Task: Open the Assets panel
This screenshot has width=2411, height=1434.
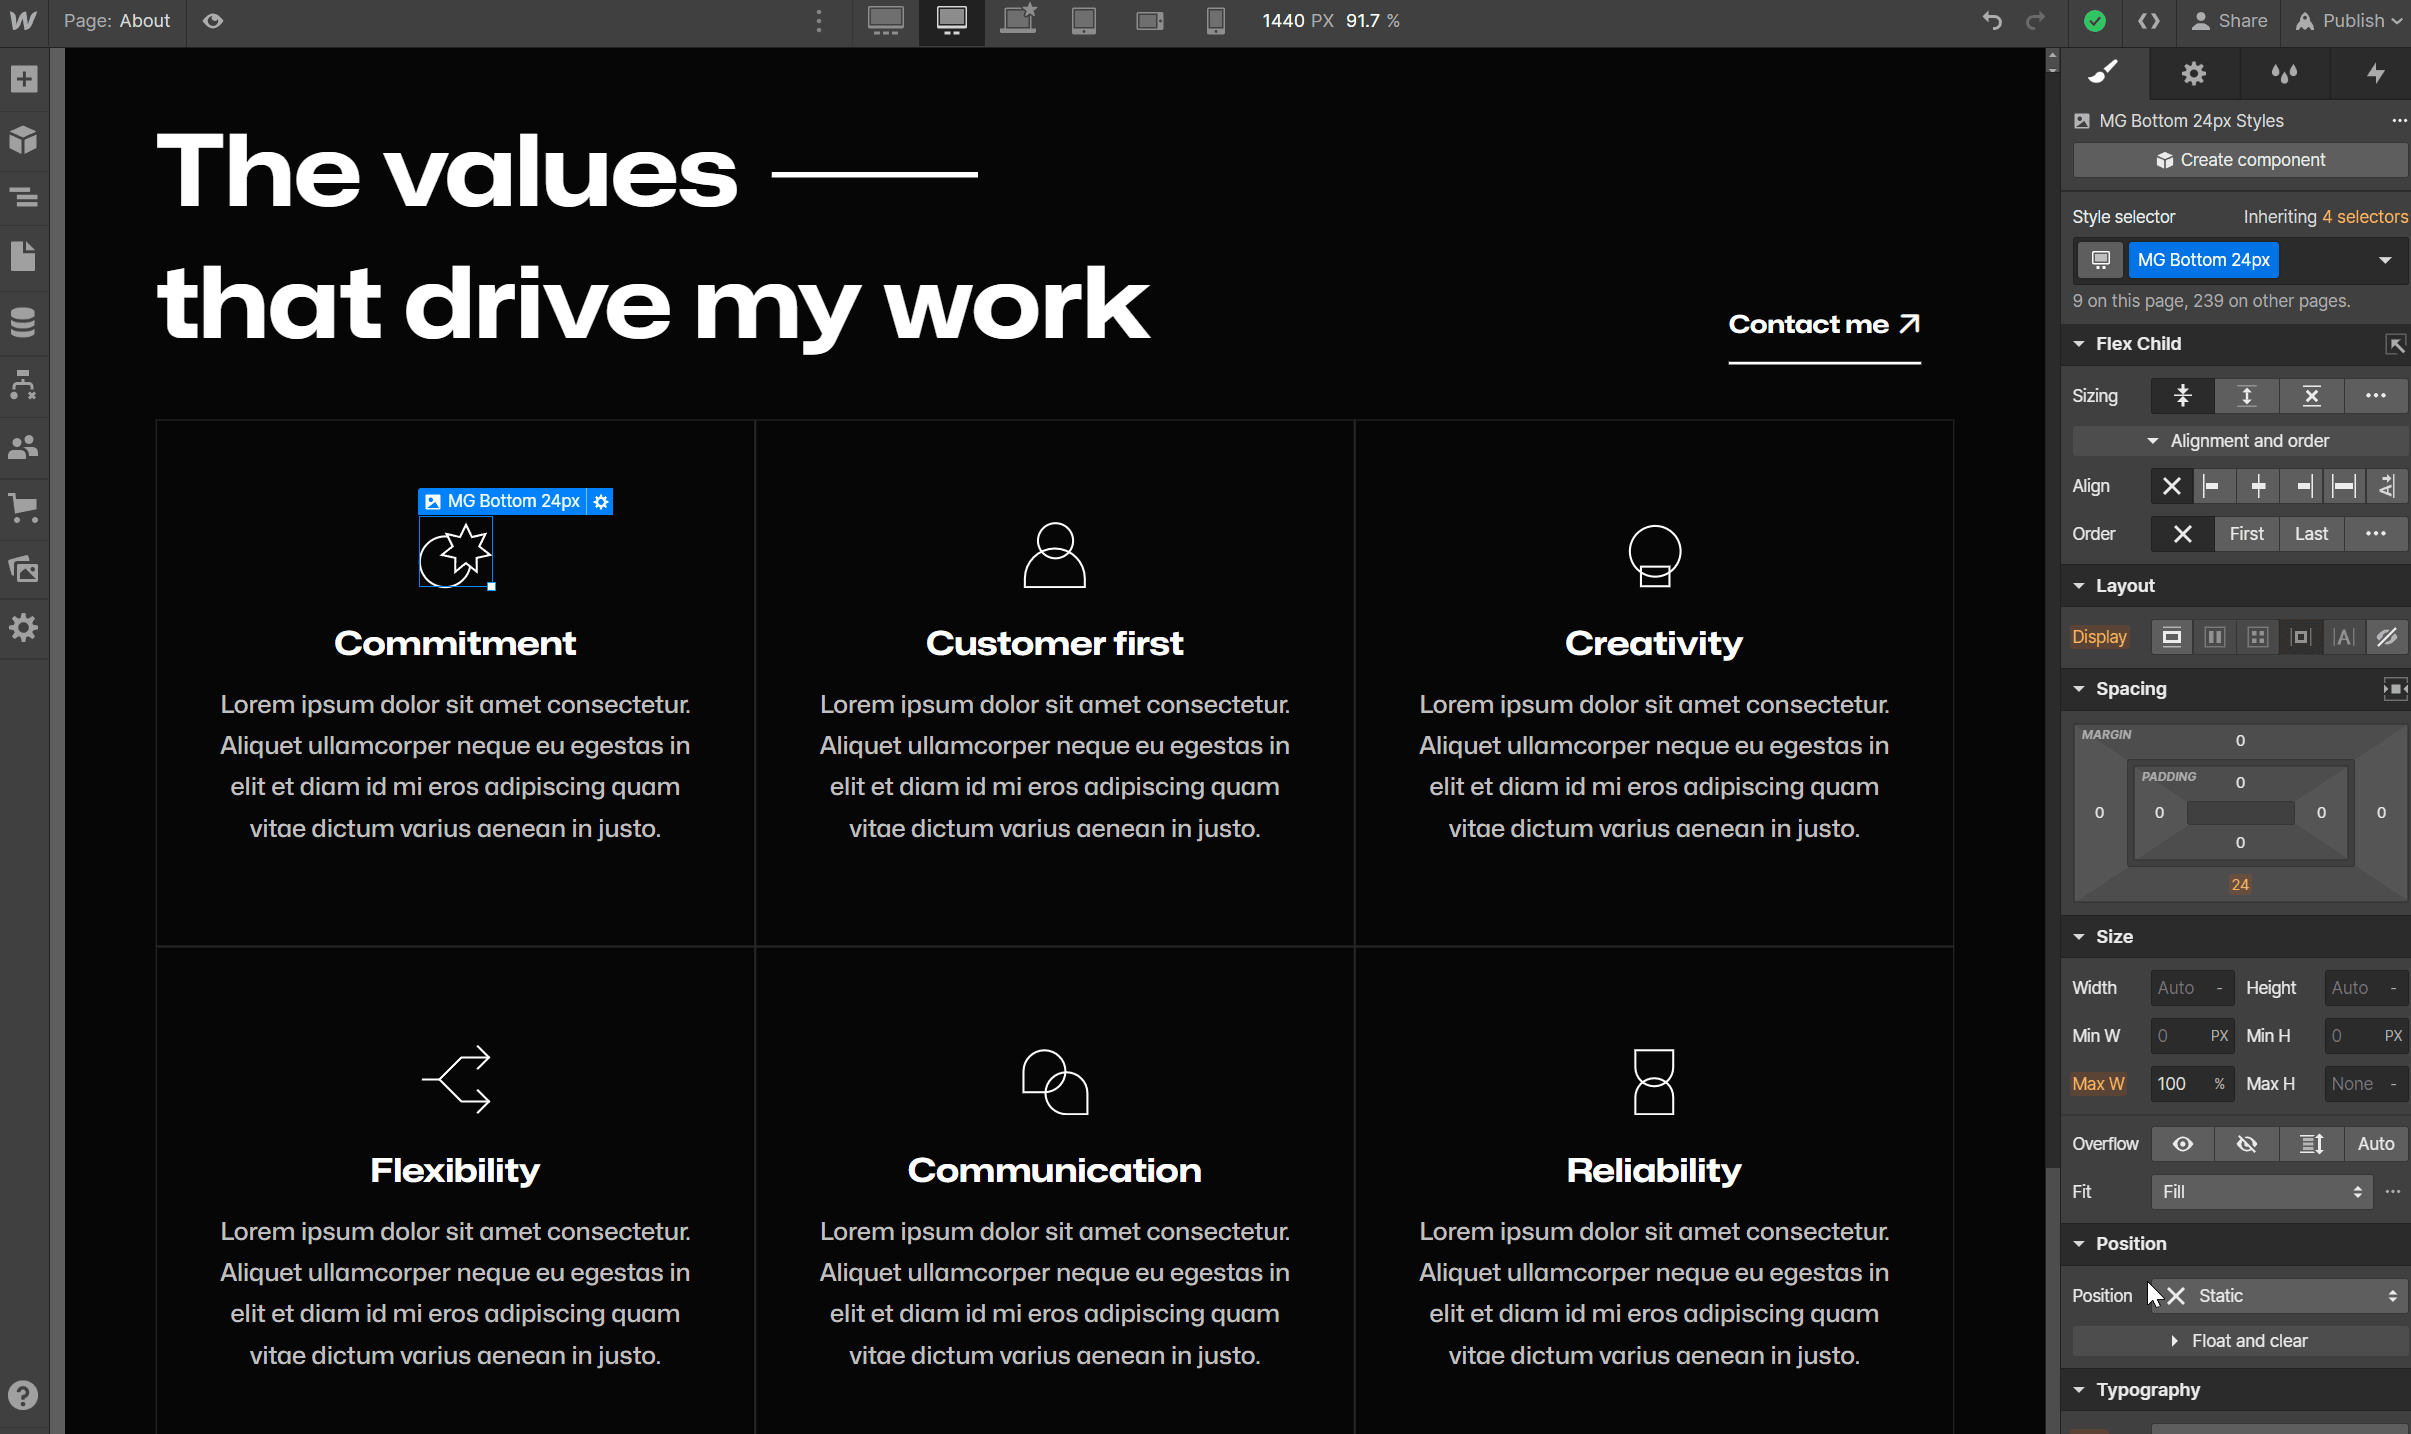Action: coord(24,570)
